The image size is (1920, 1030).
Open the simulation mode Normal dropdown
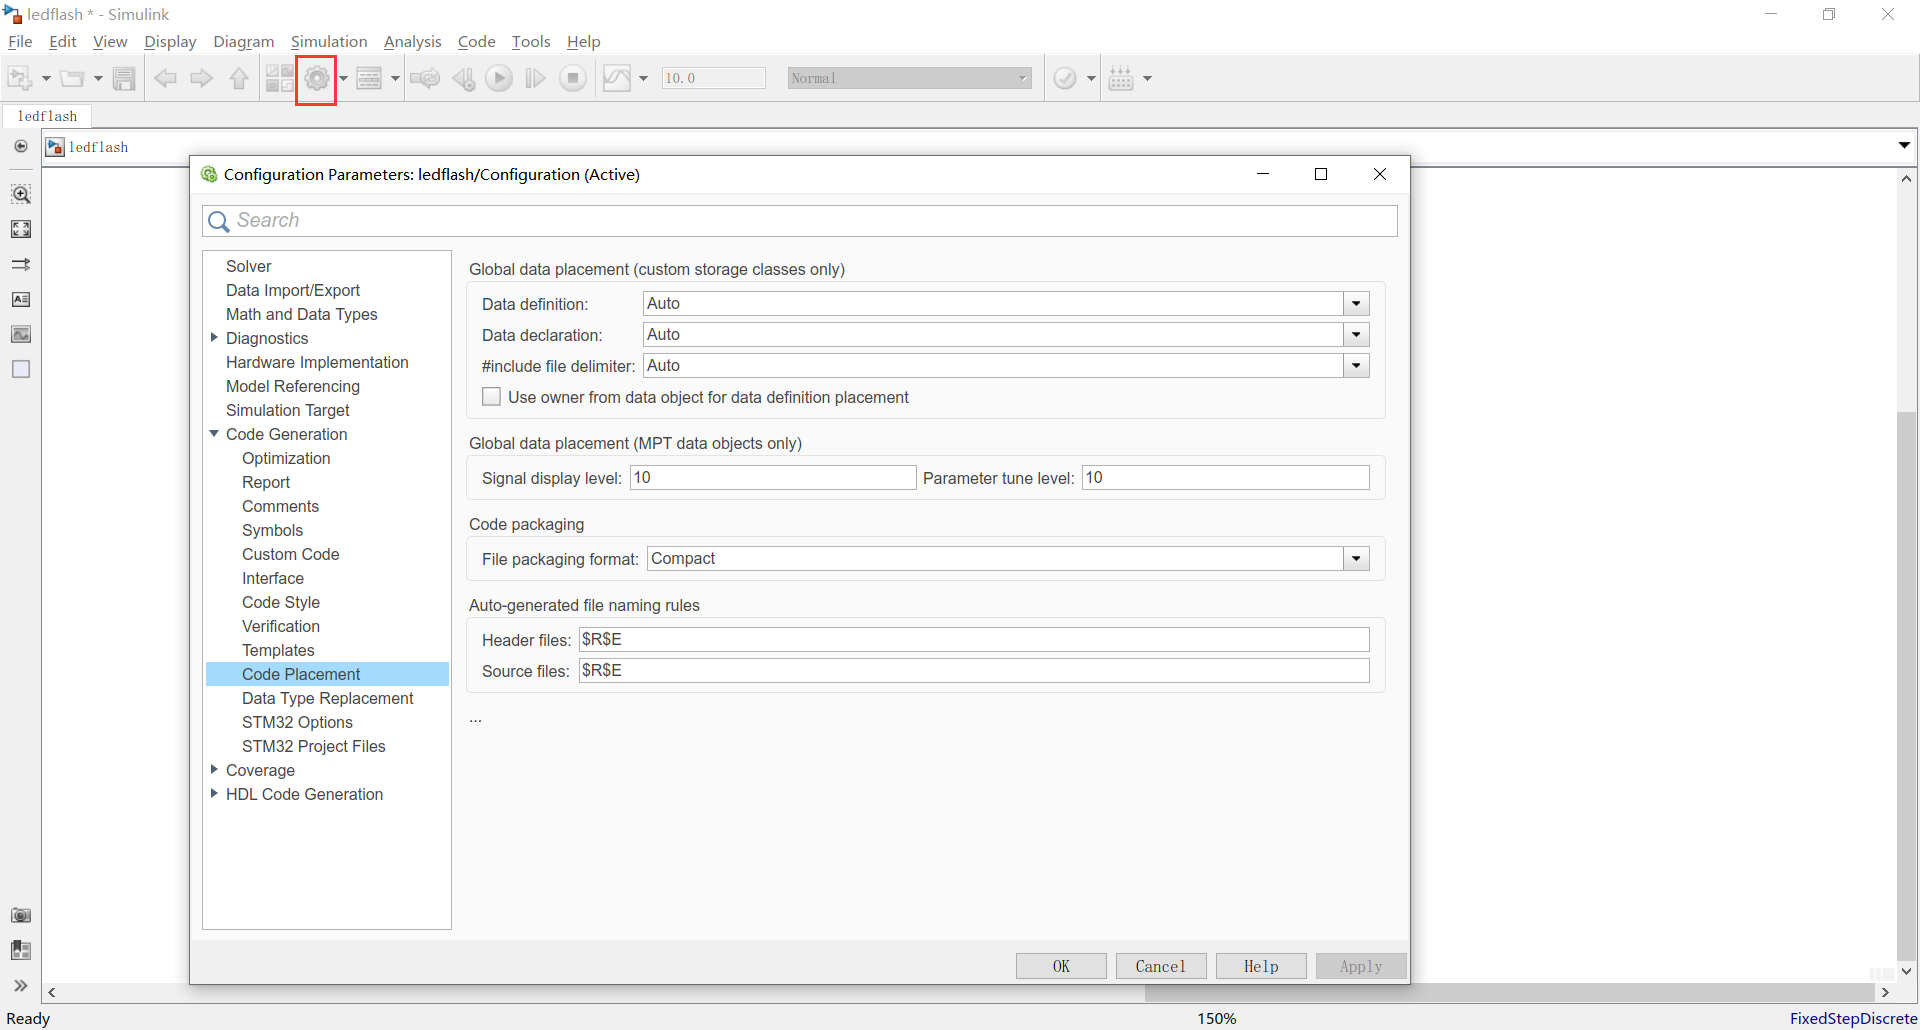pos(910,78)
